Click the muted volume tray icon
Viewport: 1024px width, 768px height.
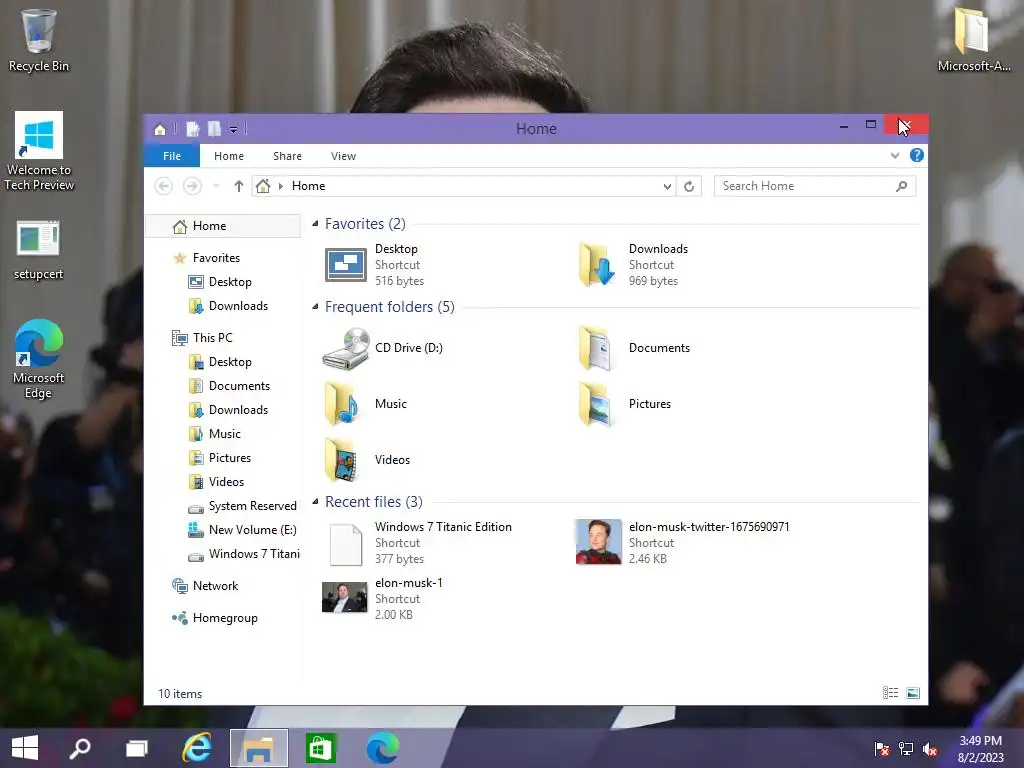tap(929, 749)
